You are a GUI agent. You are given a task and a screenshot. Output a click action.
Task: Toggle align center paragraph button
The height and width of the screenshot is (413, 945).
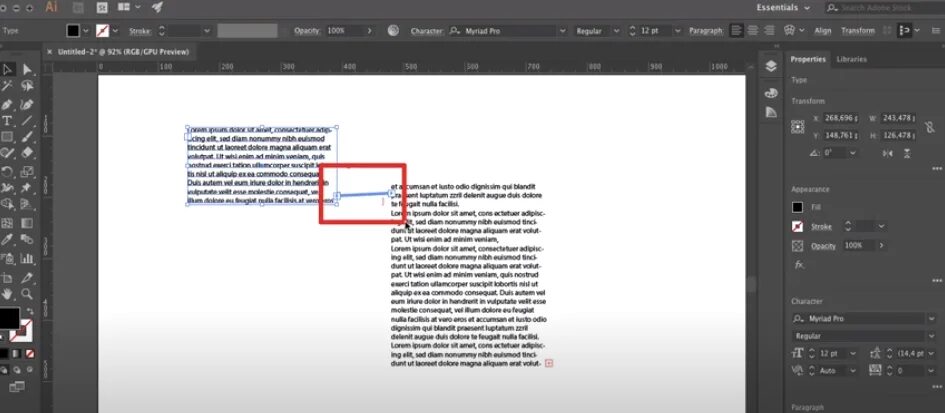pos(753,30)
